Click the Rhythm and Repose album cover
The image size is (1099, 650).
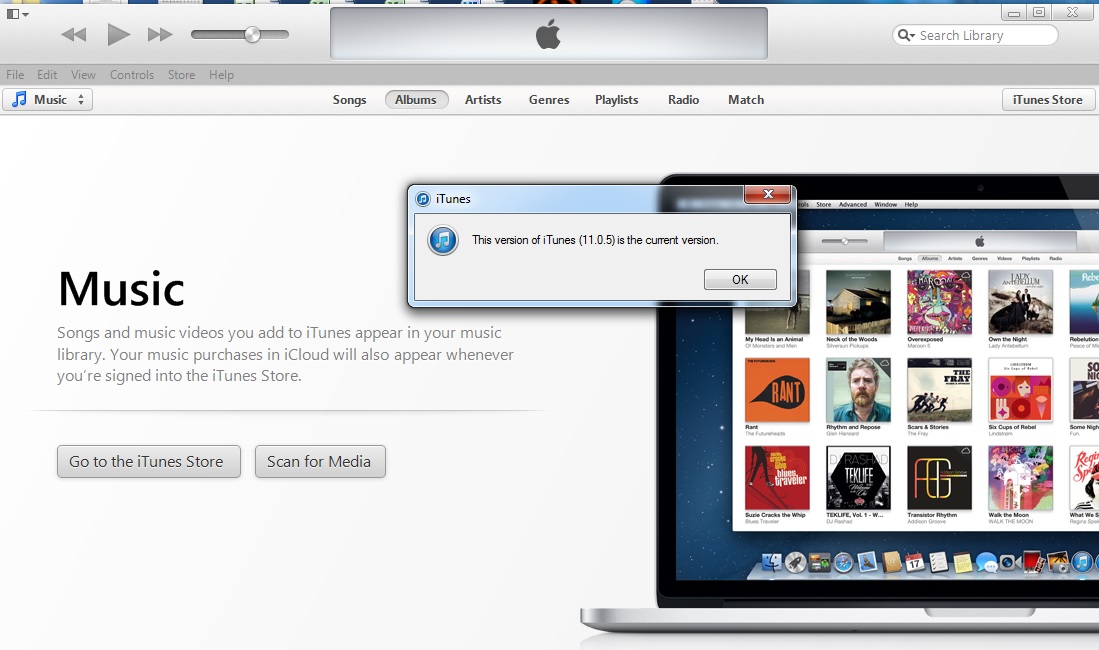point(859,391)
